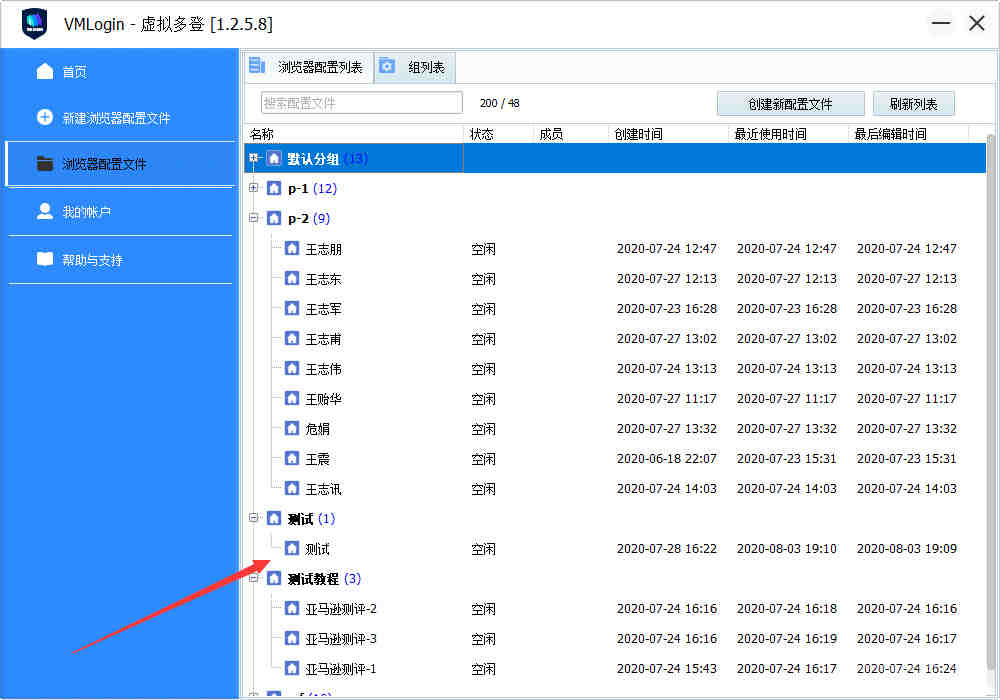Click the profile icon next to 王志讯

(291, 488)
